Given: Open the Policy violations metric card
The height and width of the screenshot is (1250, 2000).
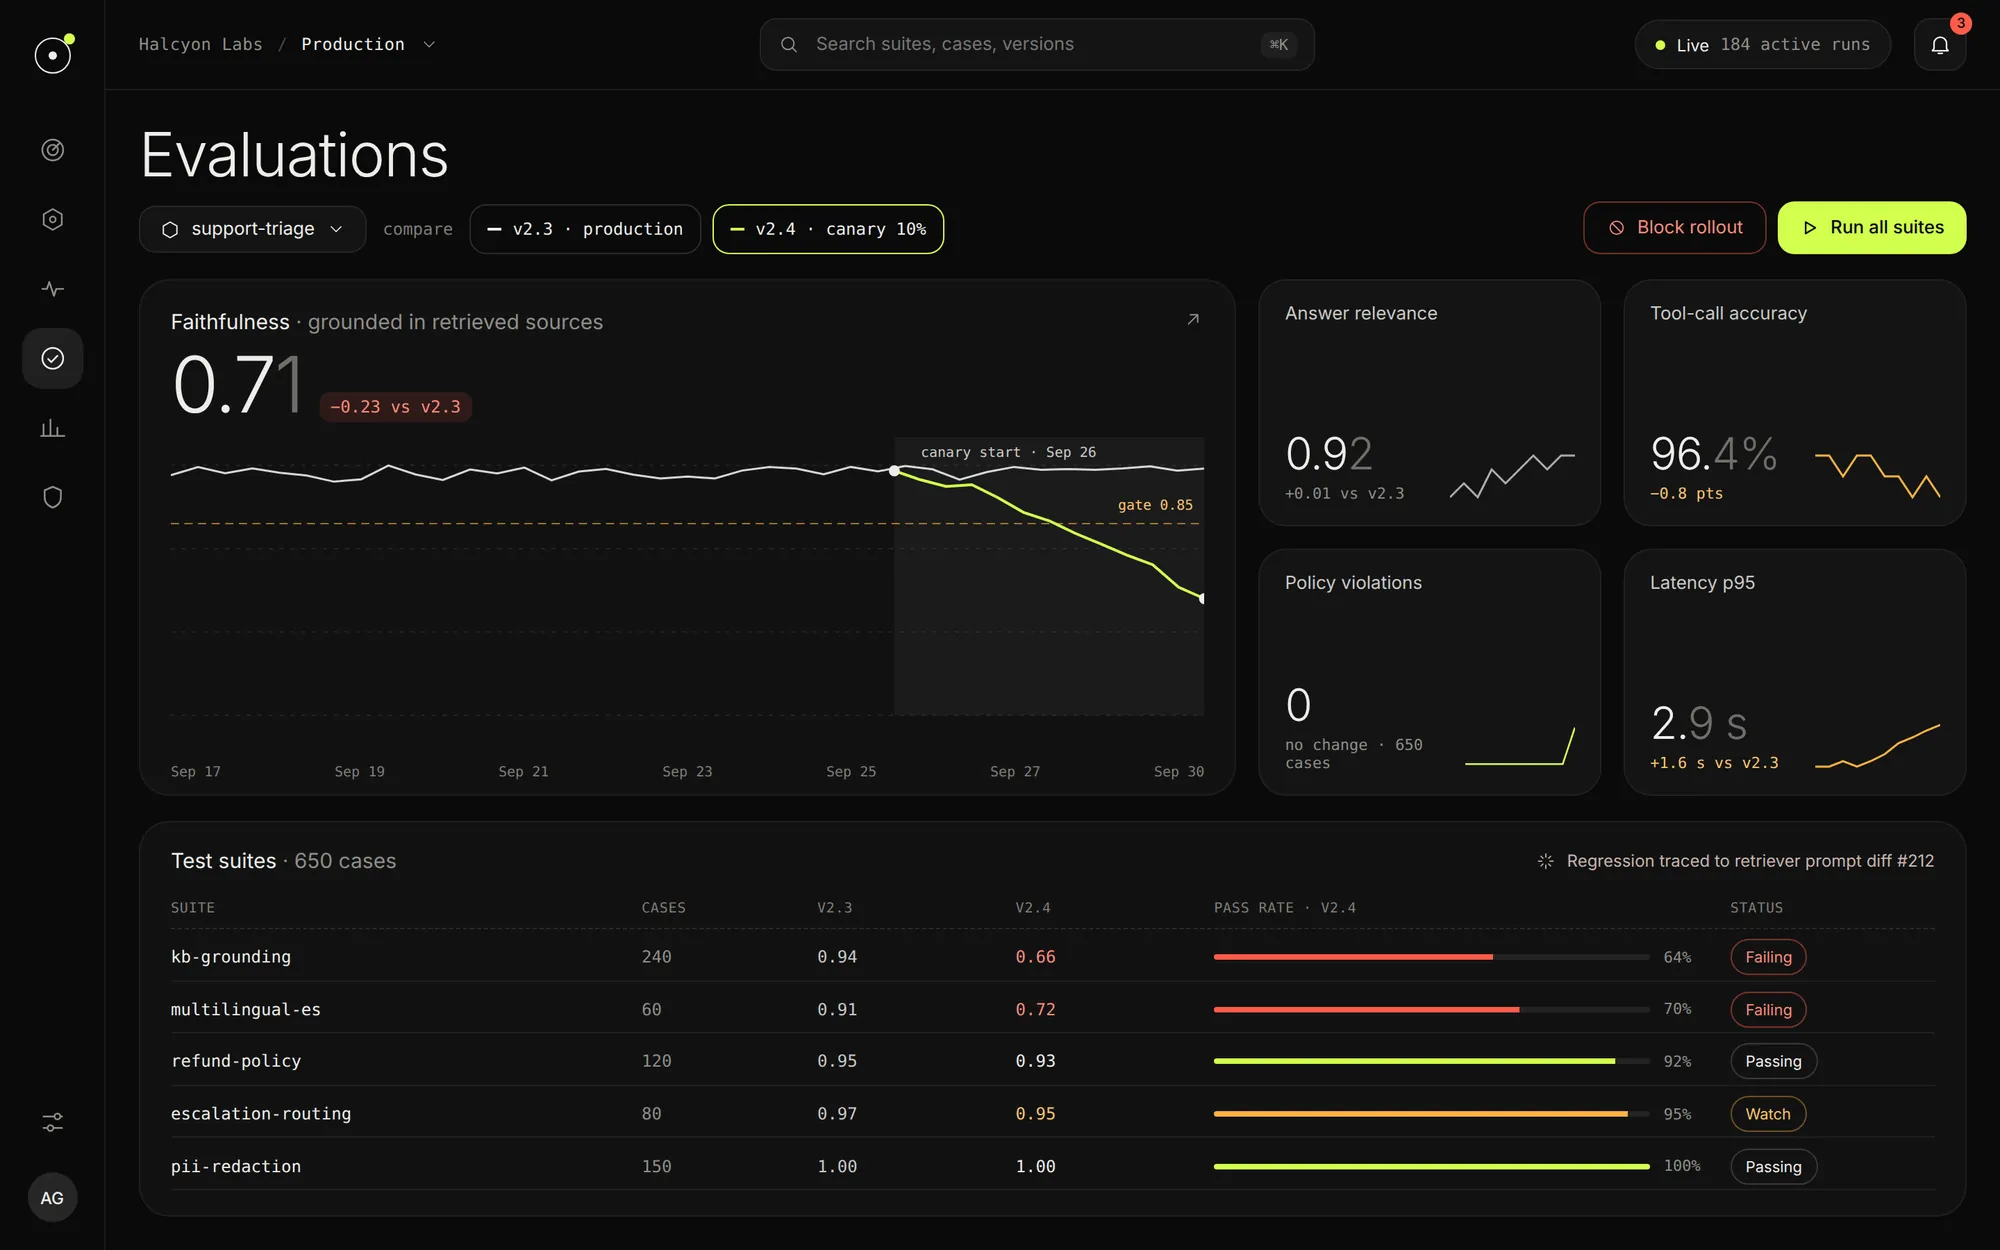Looking at the screenshot, I should coord(1430,672).
